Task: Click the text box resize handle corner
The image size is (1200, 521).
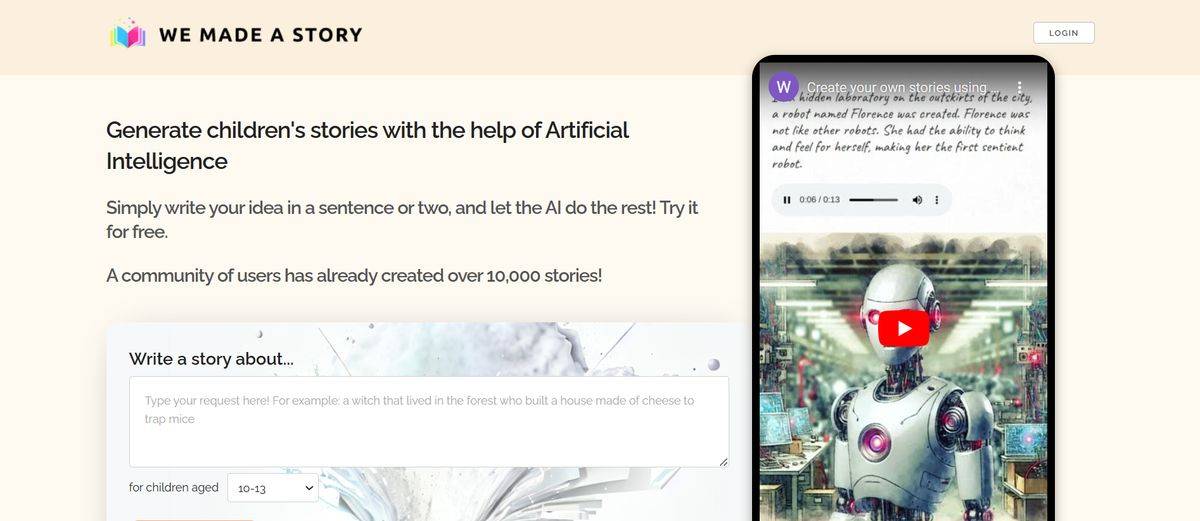Action: tap(723, 461)
